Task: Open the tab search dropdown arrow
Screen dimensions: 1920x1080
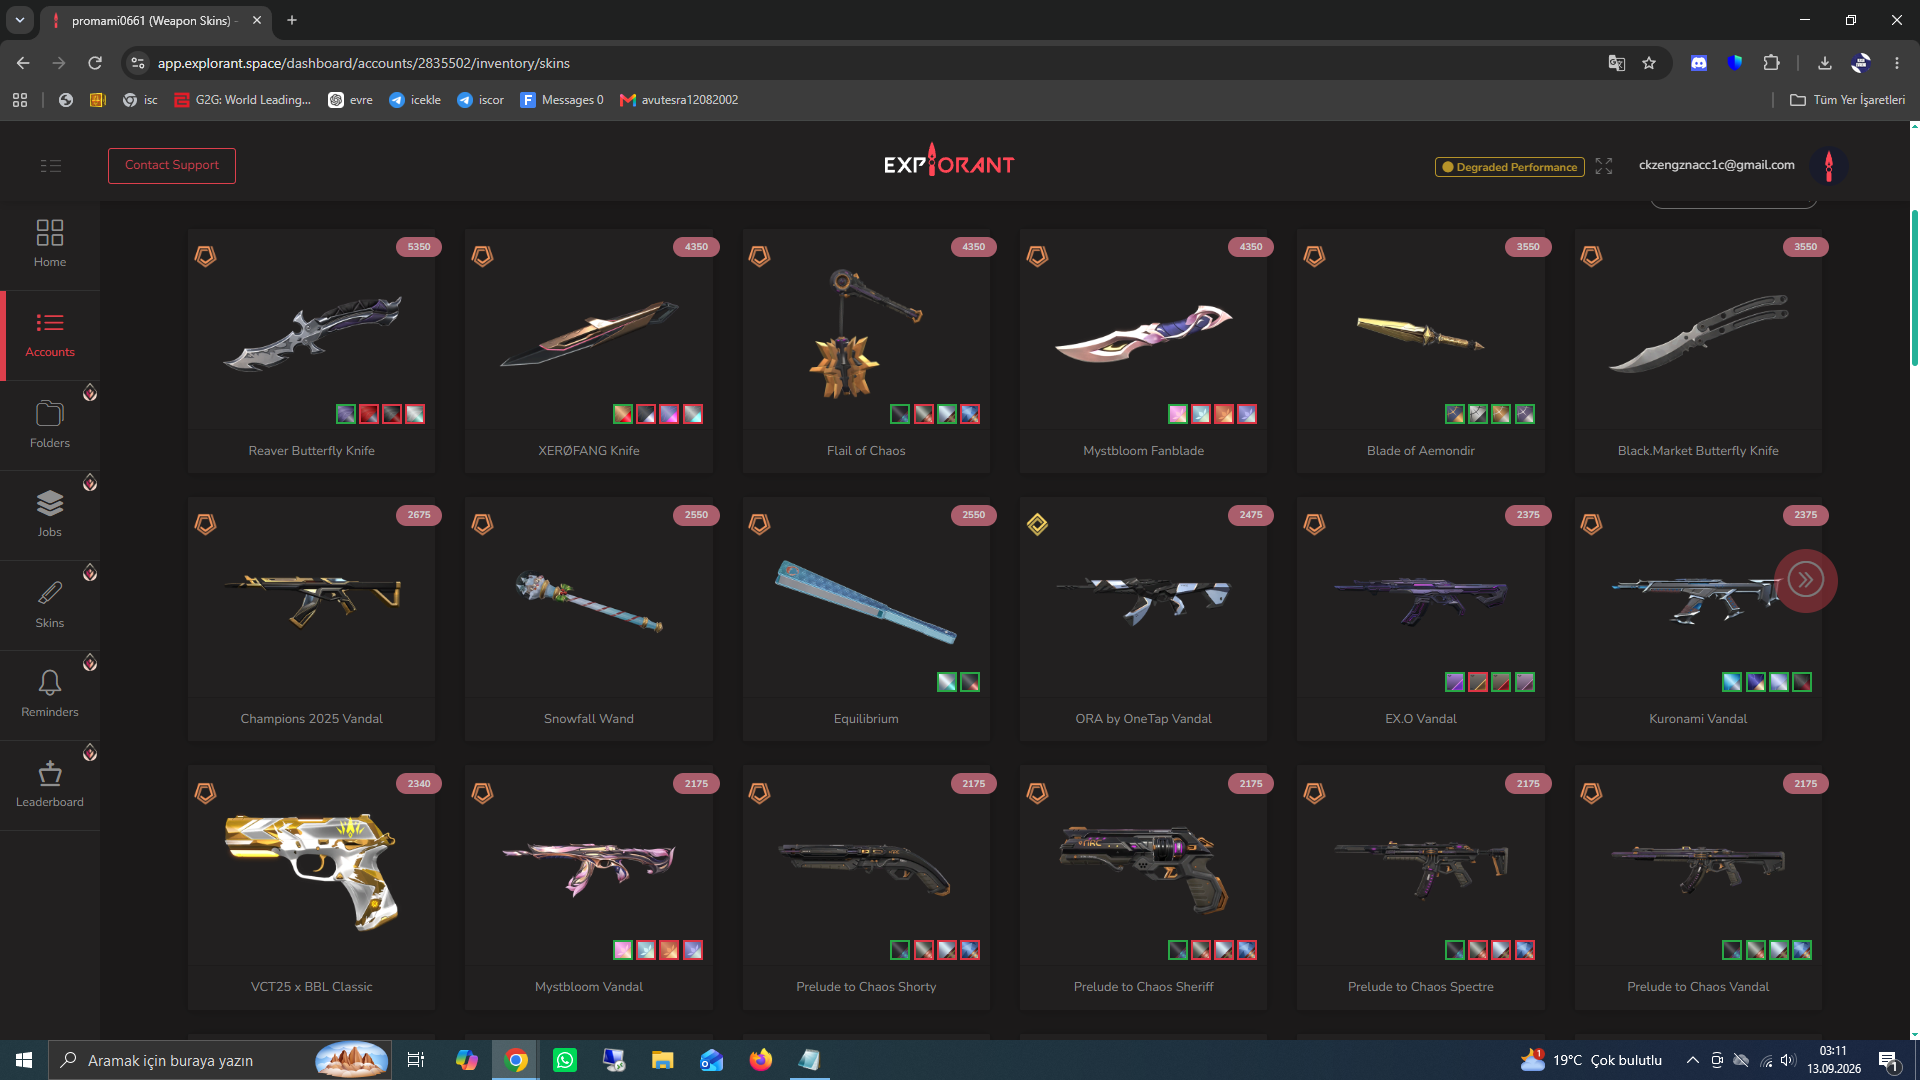Action: click(19, 20)
